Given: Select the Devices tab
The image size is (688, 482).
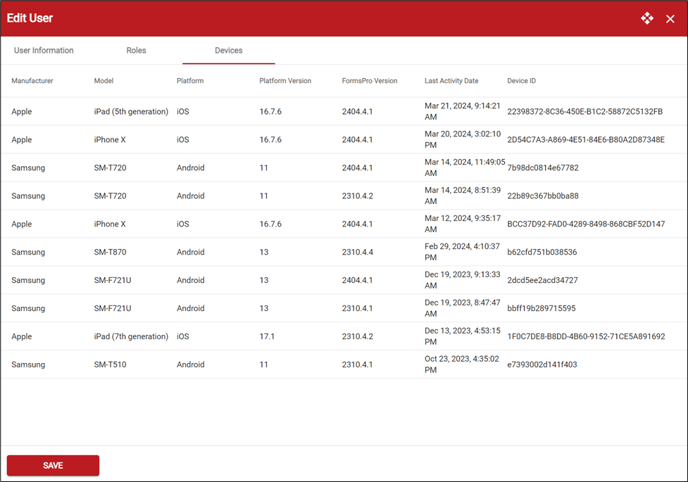Looking at the screenshot, I should coord(229,50).
